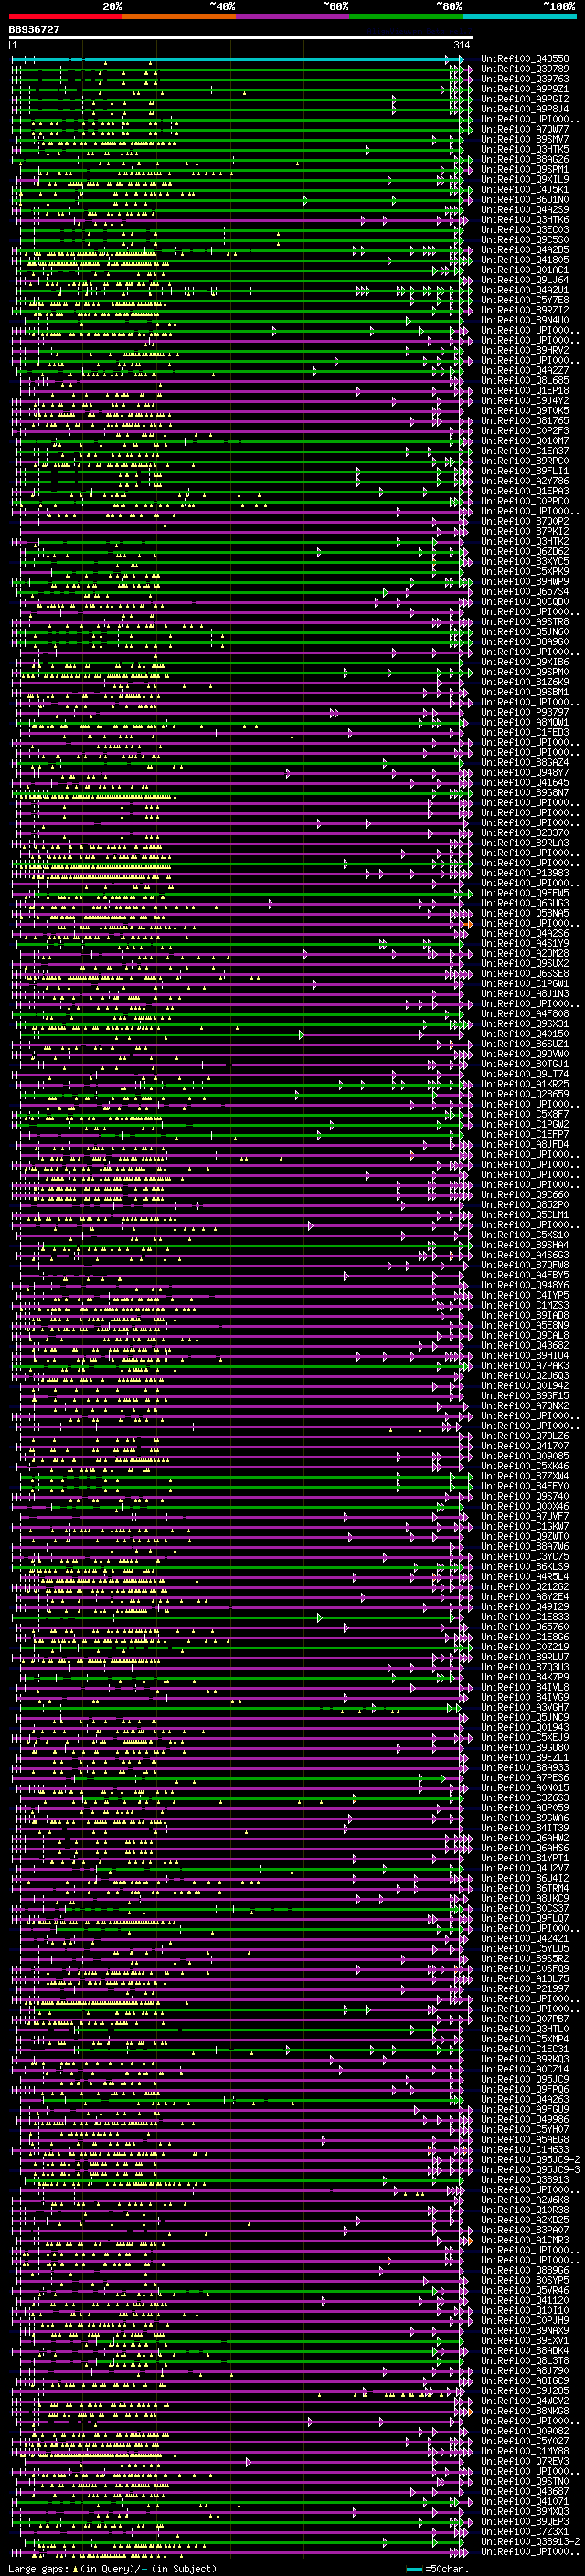
Task: Select the cyan ~100% identity color bar
Action: [520, 16]
